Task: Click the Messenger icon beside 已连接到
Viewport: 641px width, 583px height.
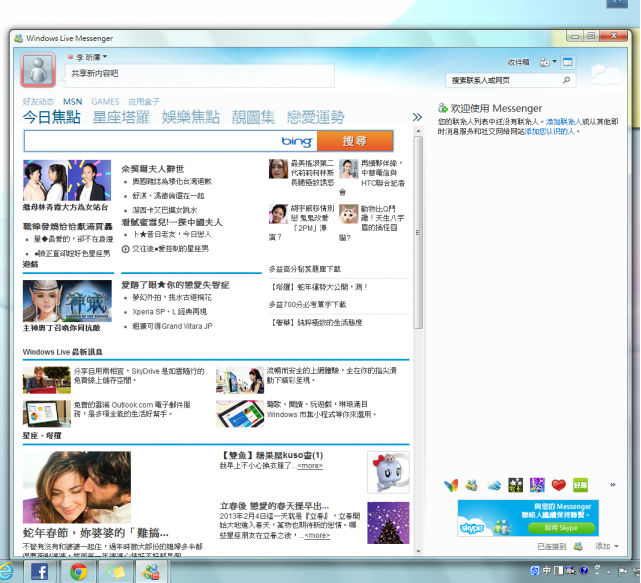Action: [578, 546]
